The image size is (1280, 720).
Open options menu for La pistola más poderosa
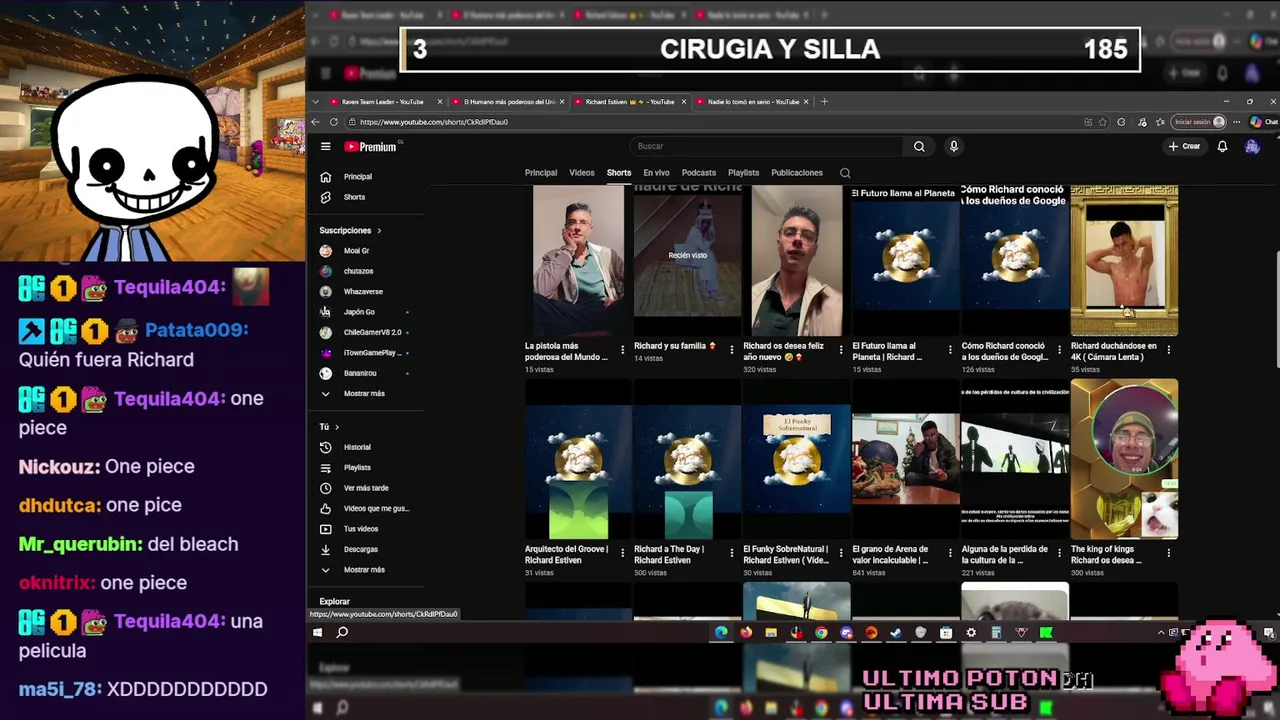pos(623,350)
